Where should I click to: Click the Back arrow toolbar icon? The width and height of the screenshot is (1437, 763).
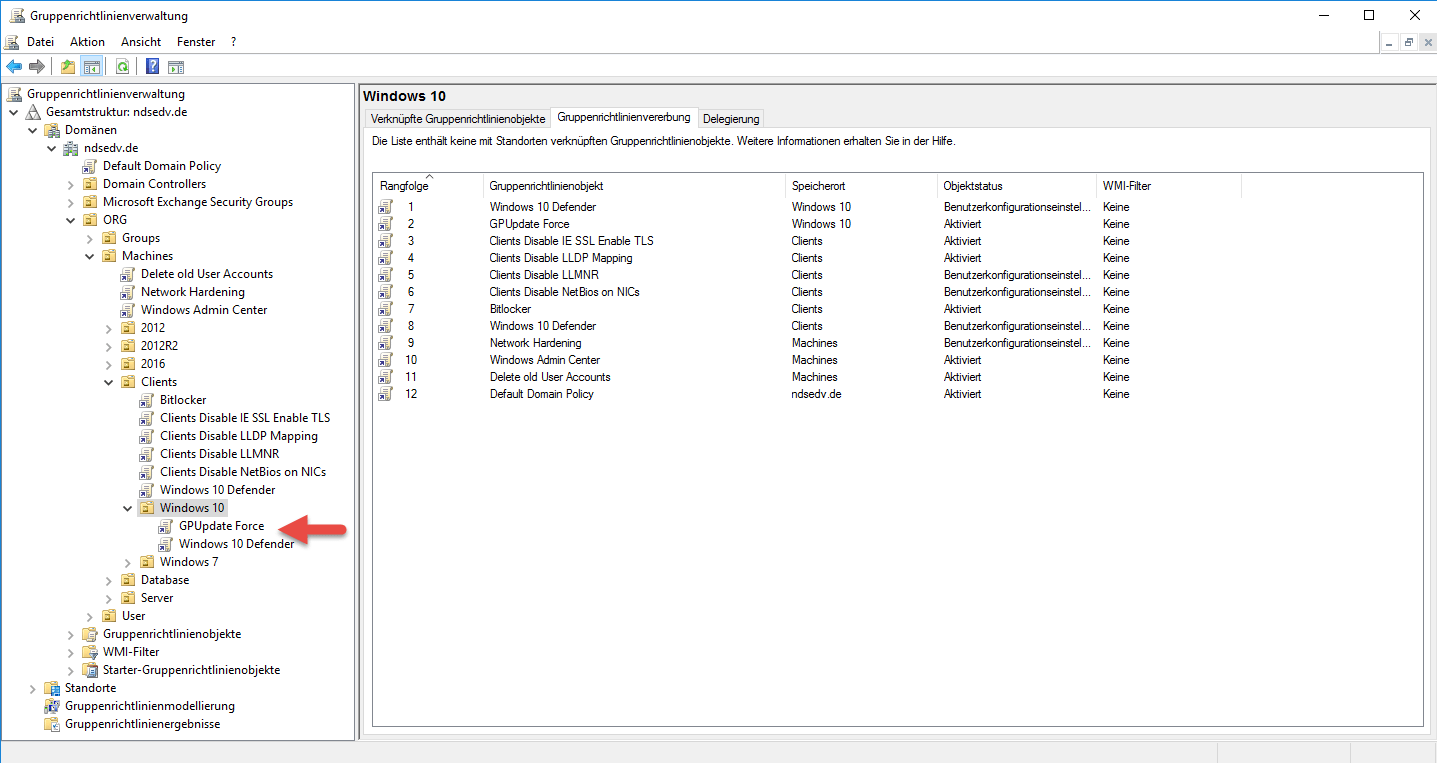coord(14,67)
